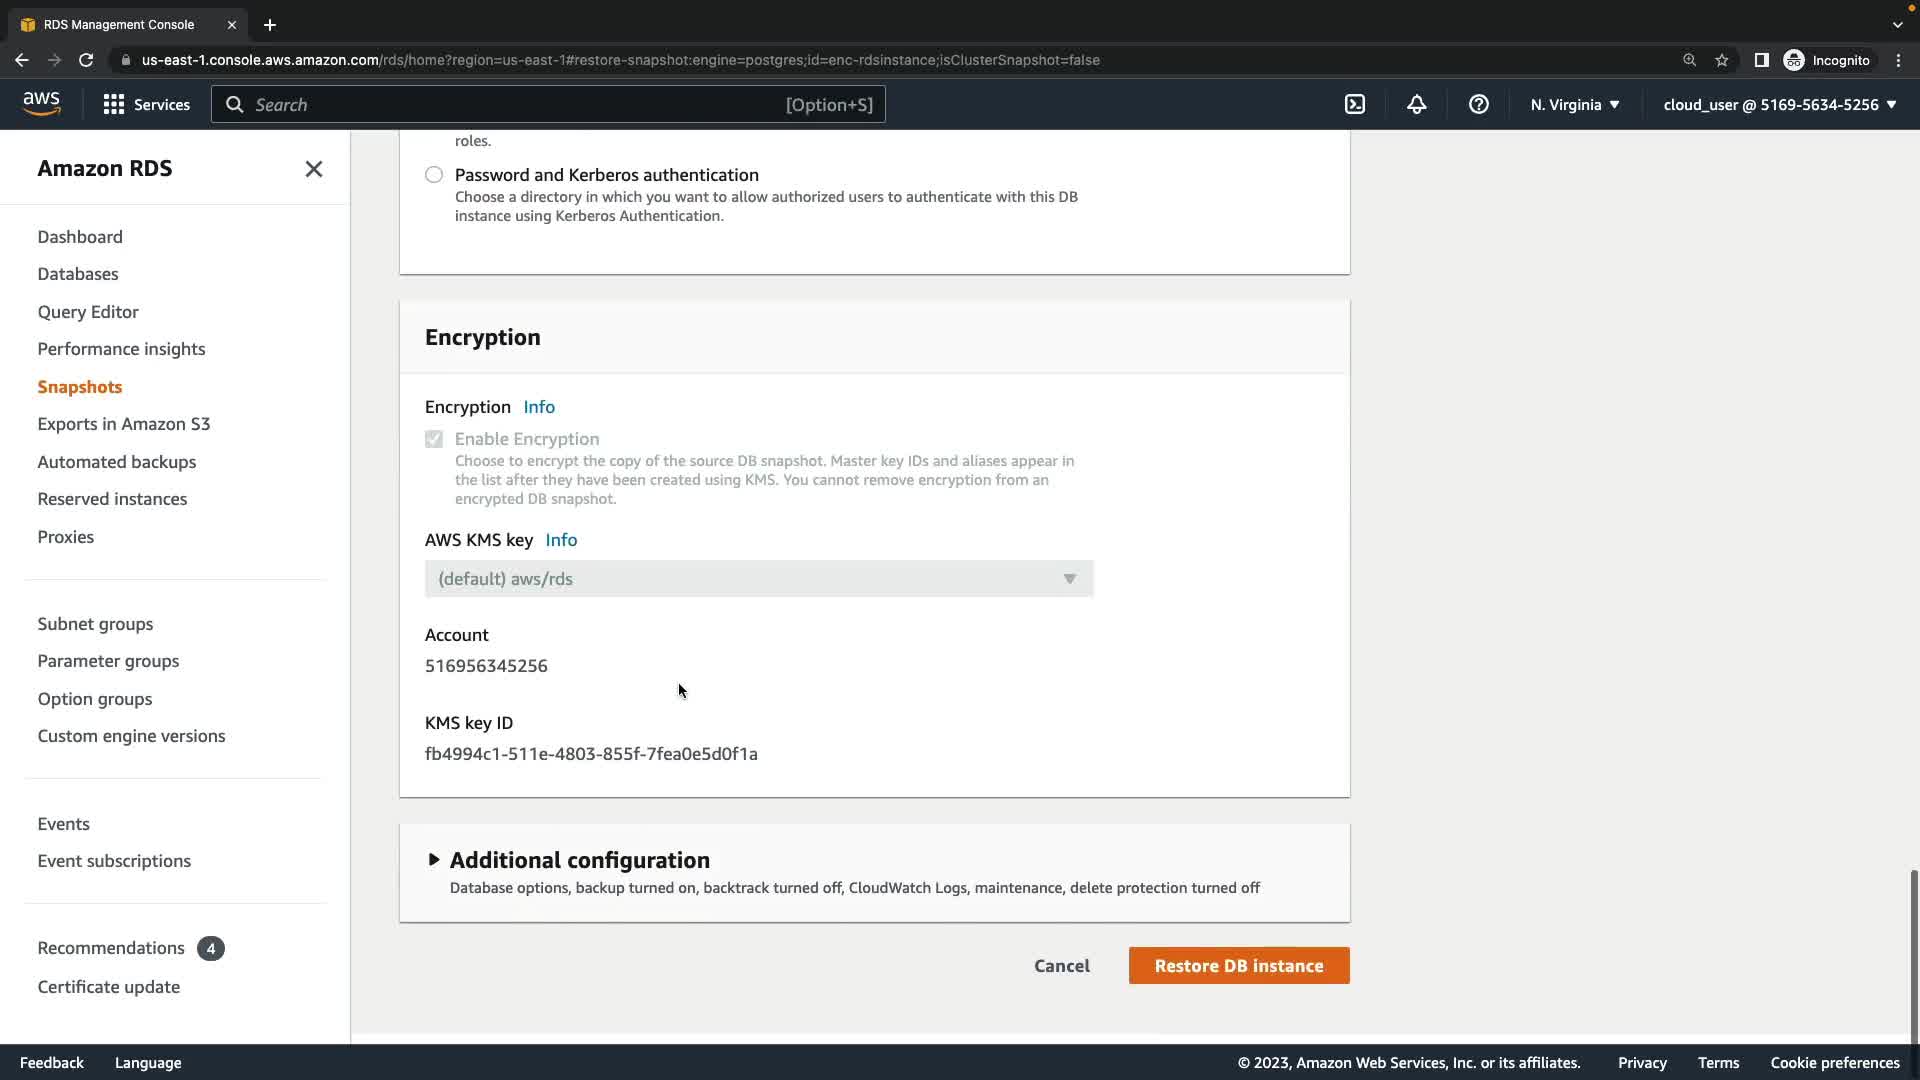The width and height of the screenshot is (1920, 1080).
Task: Reload the browser page
Action: (86, 60)
